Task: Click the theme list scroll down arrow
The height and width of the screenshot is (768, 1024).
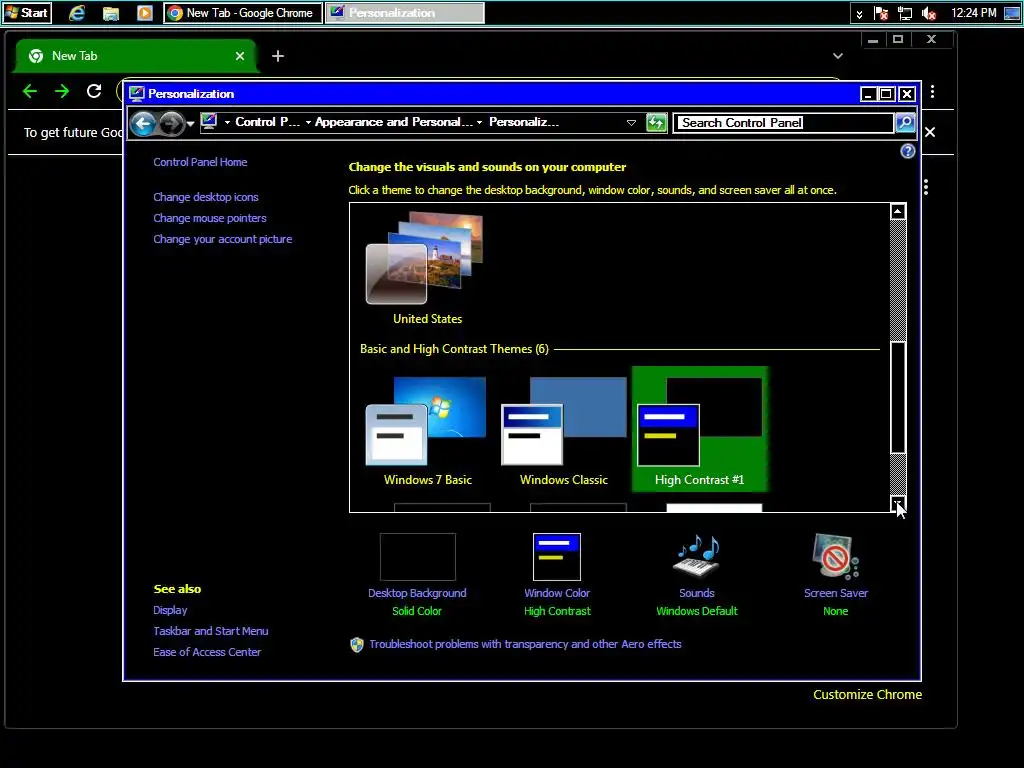Action: (898, 504)
